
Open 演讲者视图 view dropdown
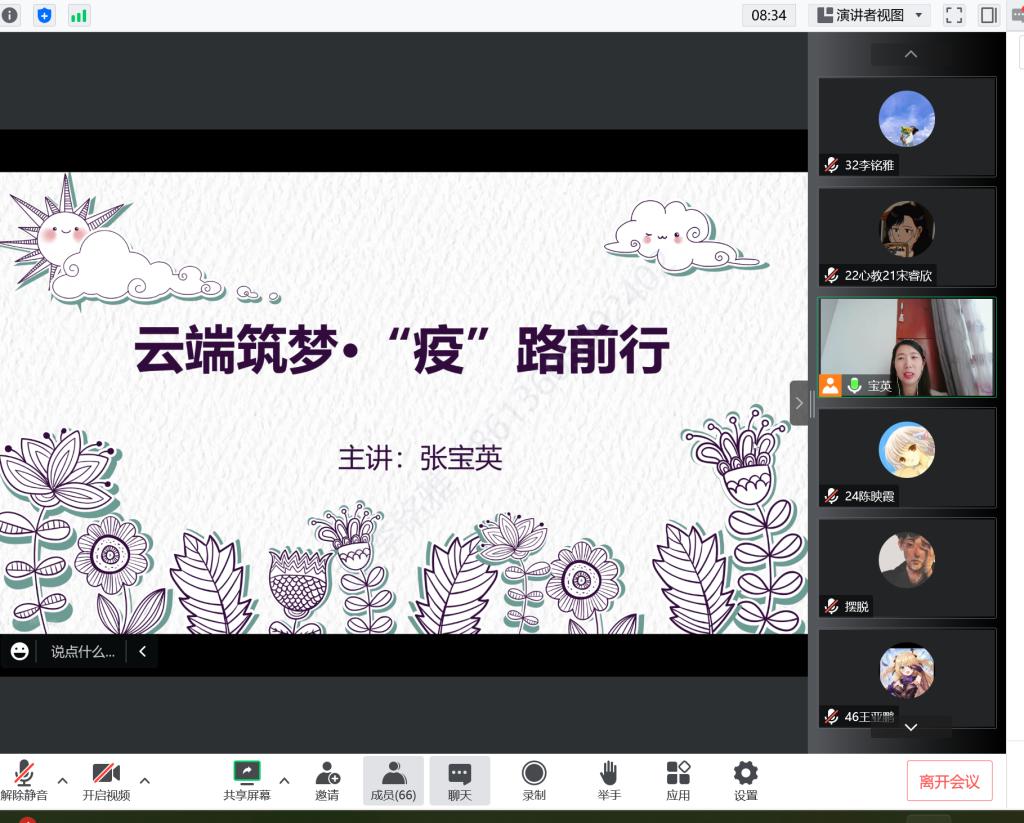869,15
